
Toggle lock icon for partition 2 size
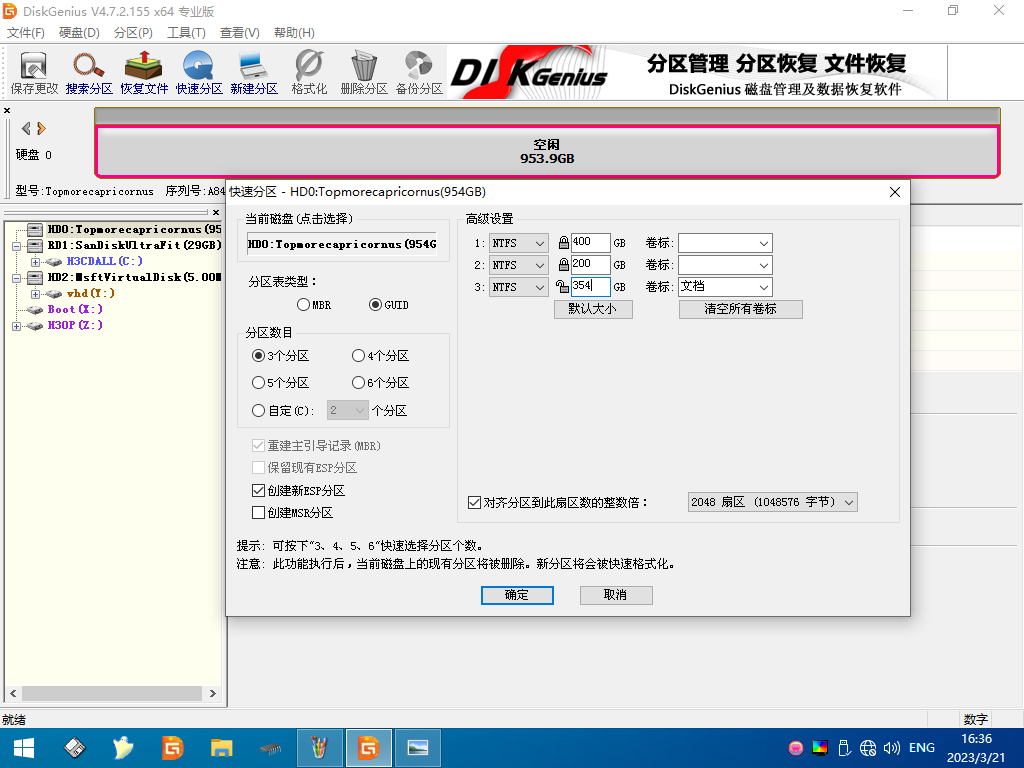coord(563,264)
